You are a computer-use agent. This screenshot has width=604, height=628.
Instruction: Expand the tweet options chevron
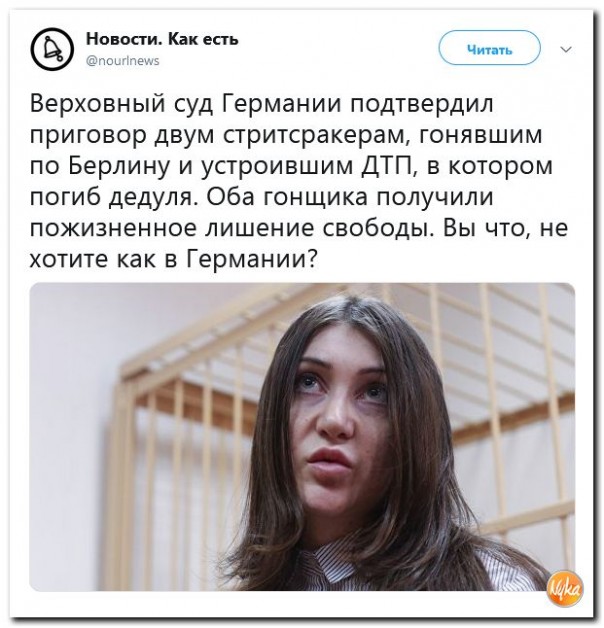pos(566,50)
